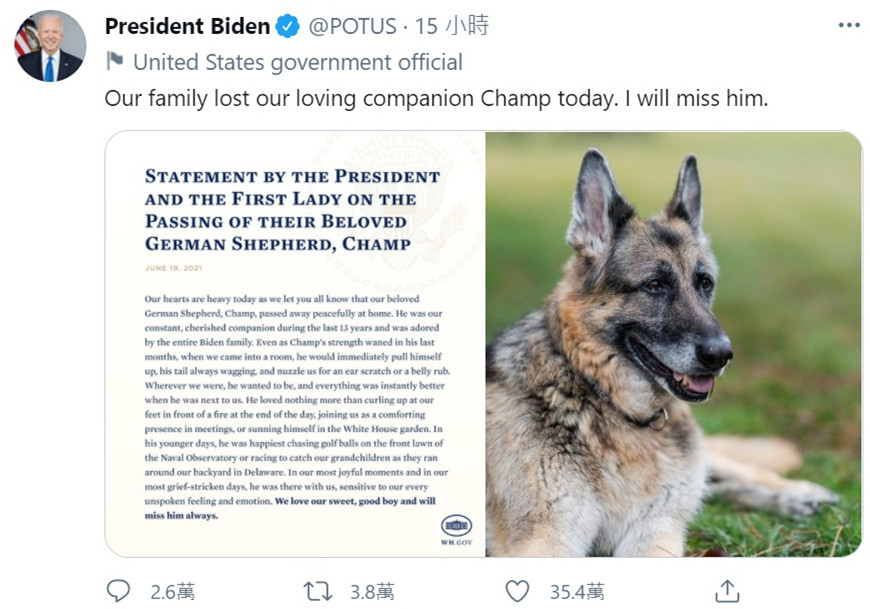Click the United States government official label
This screenshot has width=870, height=609.
pos(298,62)
